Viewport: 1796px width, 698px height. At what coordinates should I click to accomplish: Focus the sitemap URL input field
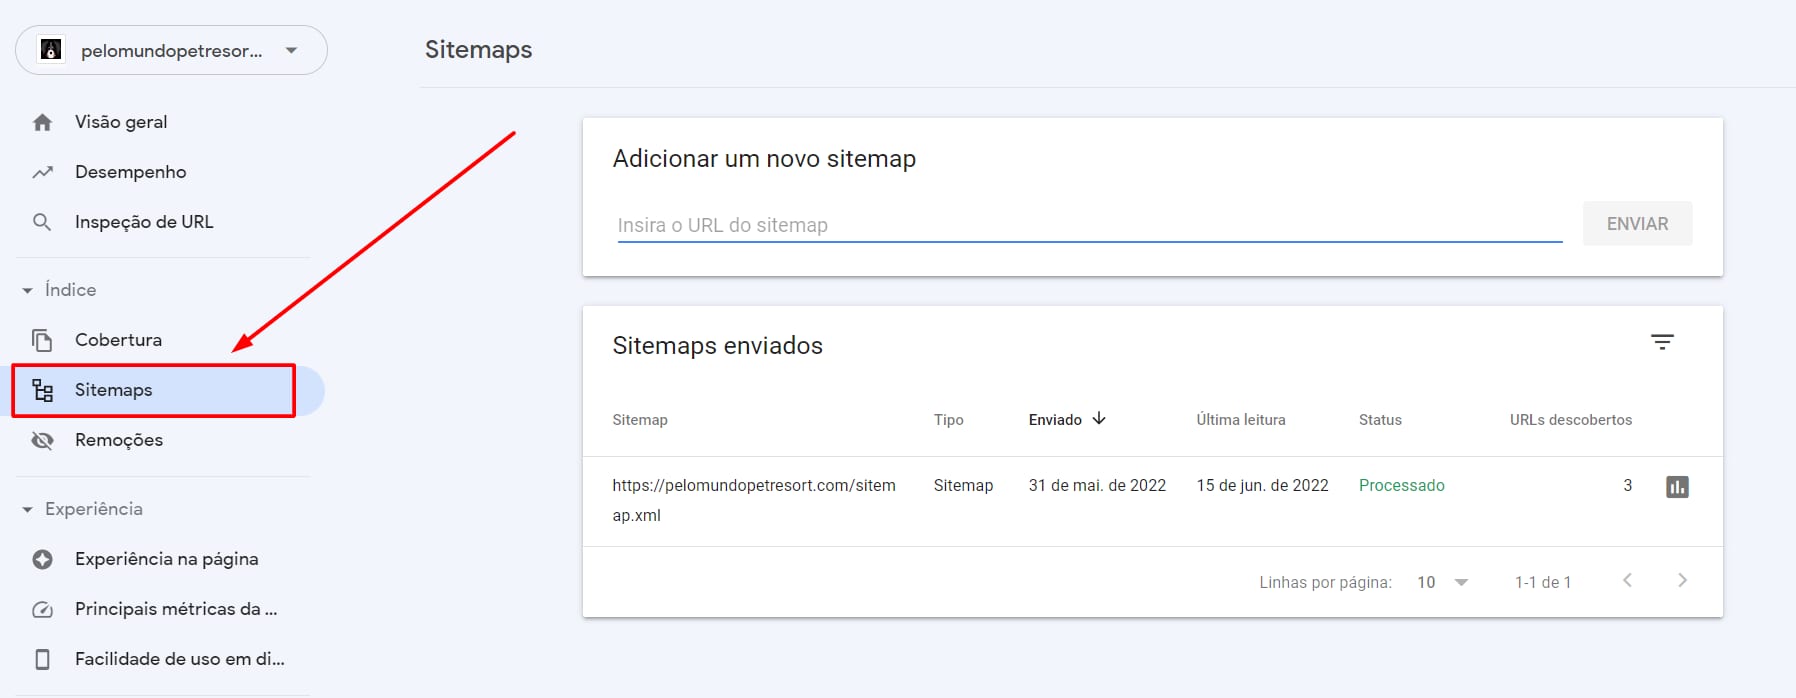pos(1088,225)
